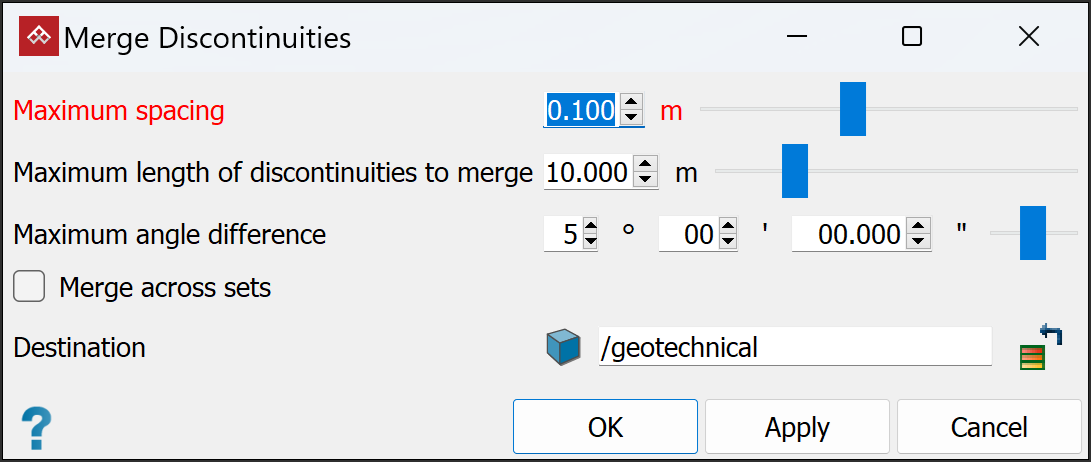This screenshot has width=1091, height=462.
Task: Increase angle degrees with up arrow
Action: tap(590, 227)
